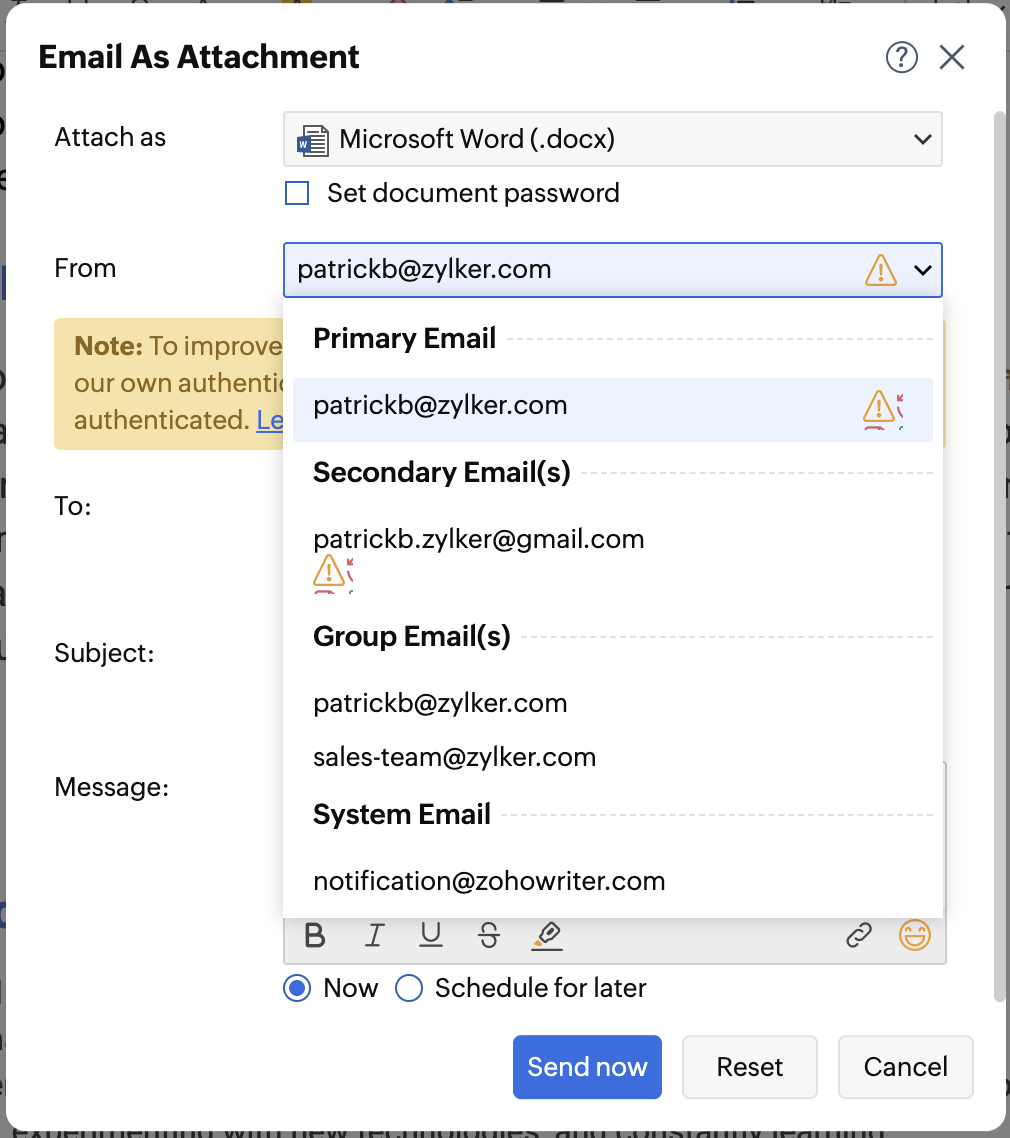
Task: Click the Microsoft Word document icon
Action: pyautogui.click(x=313, y=139)
